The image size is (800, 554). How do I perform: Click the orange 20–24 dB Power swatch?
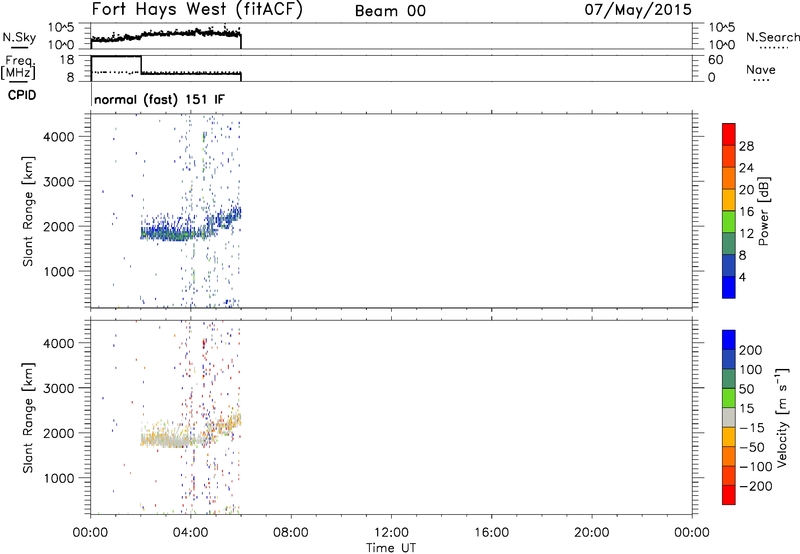[x=729, y=177]
